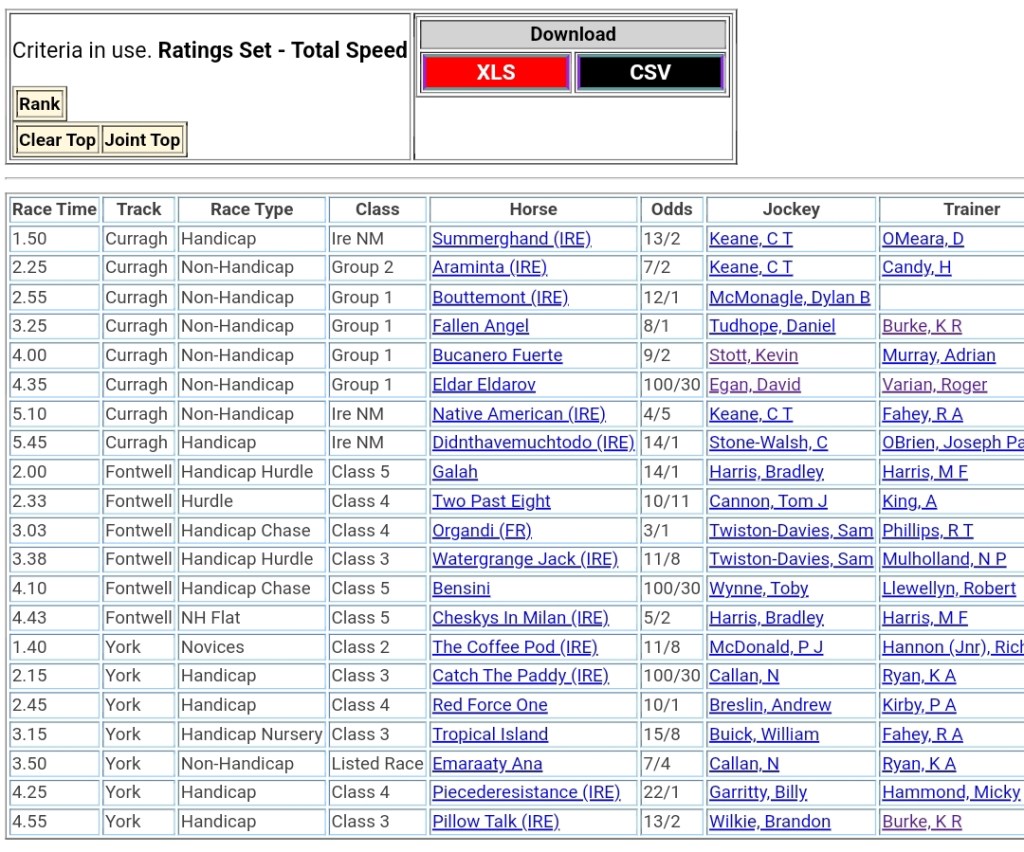The width and height of the screenshot is (1024, 852).
Task: Open trainer link Varian, Roger
Action: (934, 384)
